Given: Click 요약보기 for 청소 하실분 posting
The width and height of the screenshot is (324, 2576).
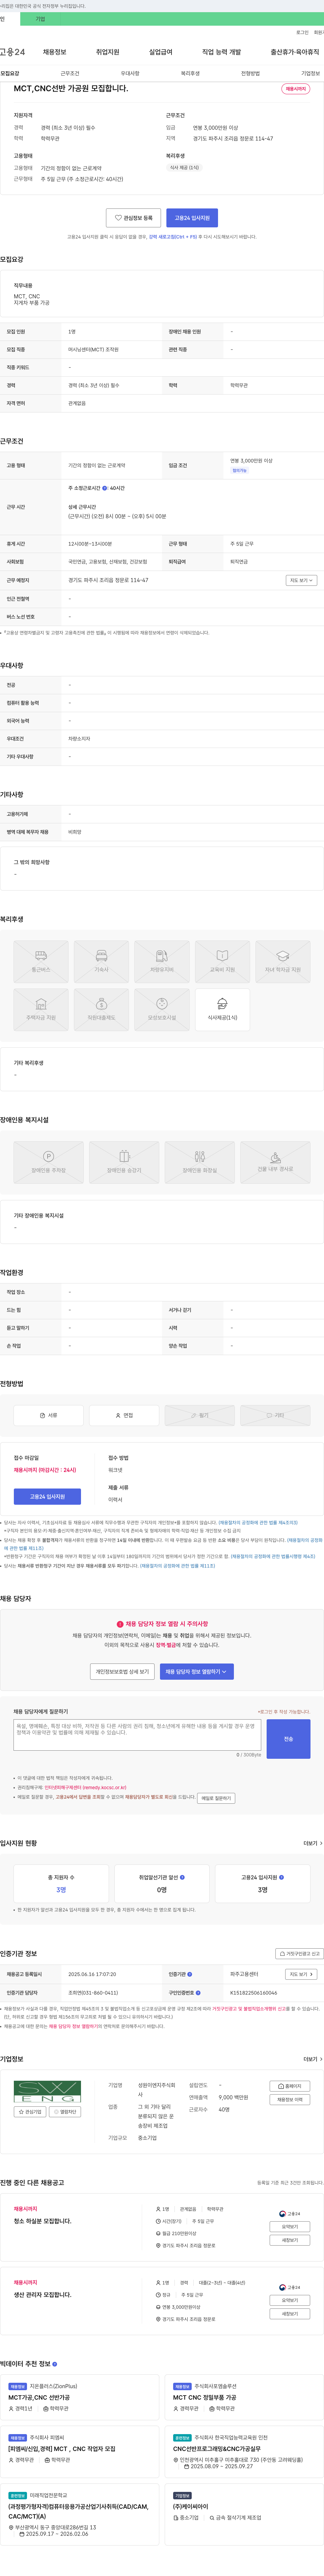Looking at the screenshot, I should pos(290,2227).
